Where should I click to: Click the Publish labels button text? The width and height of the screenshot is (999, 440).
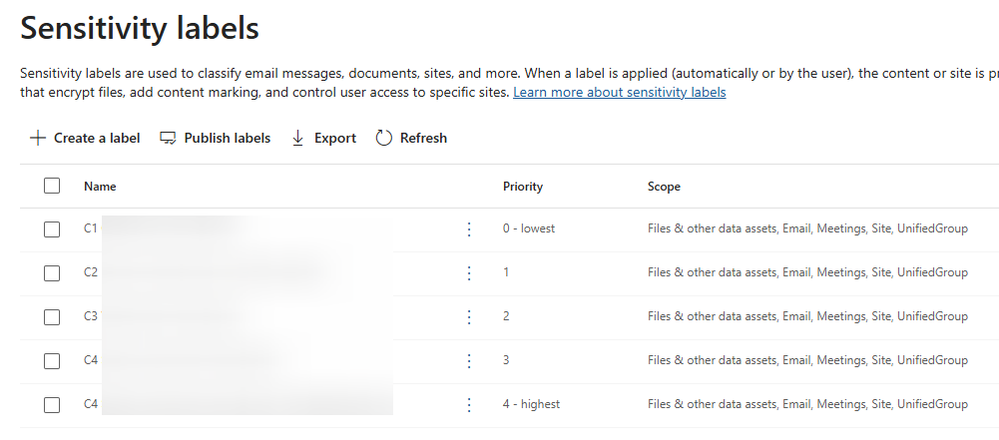pyautogui.click(x=227, y=138)
